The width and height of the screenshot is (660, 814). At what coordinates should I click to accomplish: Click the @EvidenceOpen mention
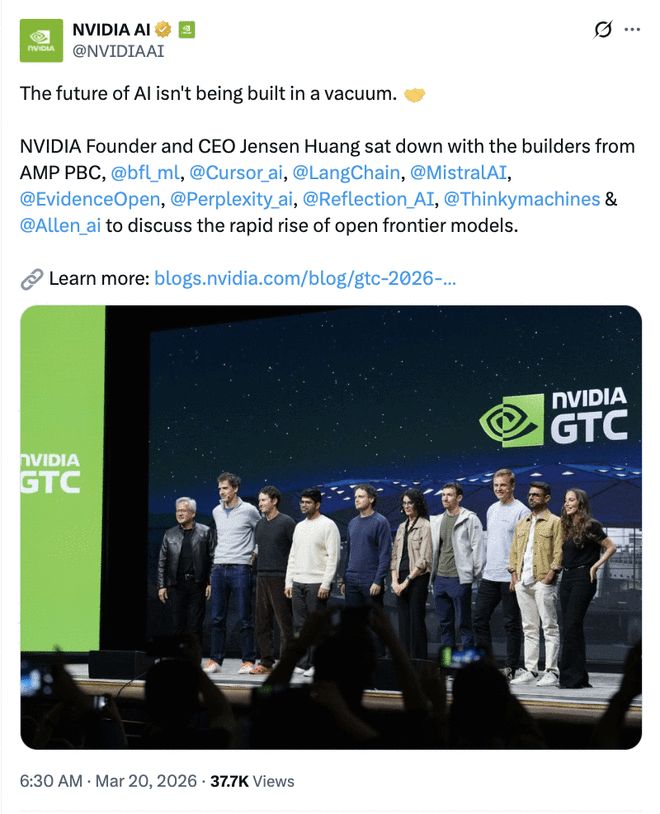pos(90,199)
